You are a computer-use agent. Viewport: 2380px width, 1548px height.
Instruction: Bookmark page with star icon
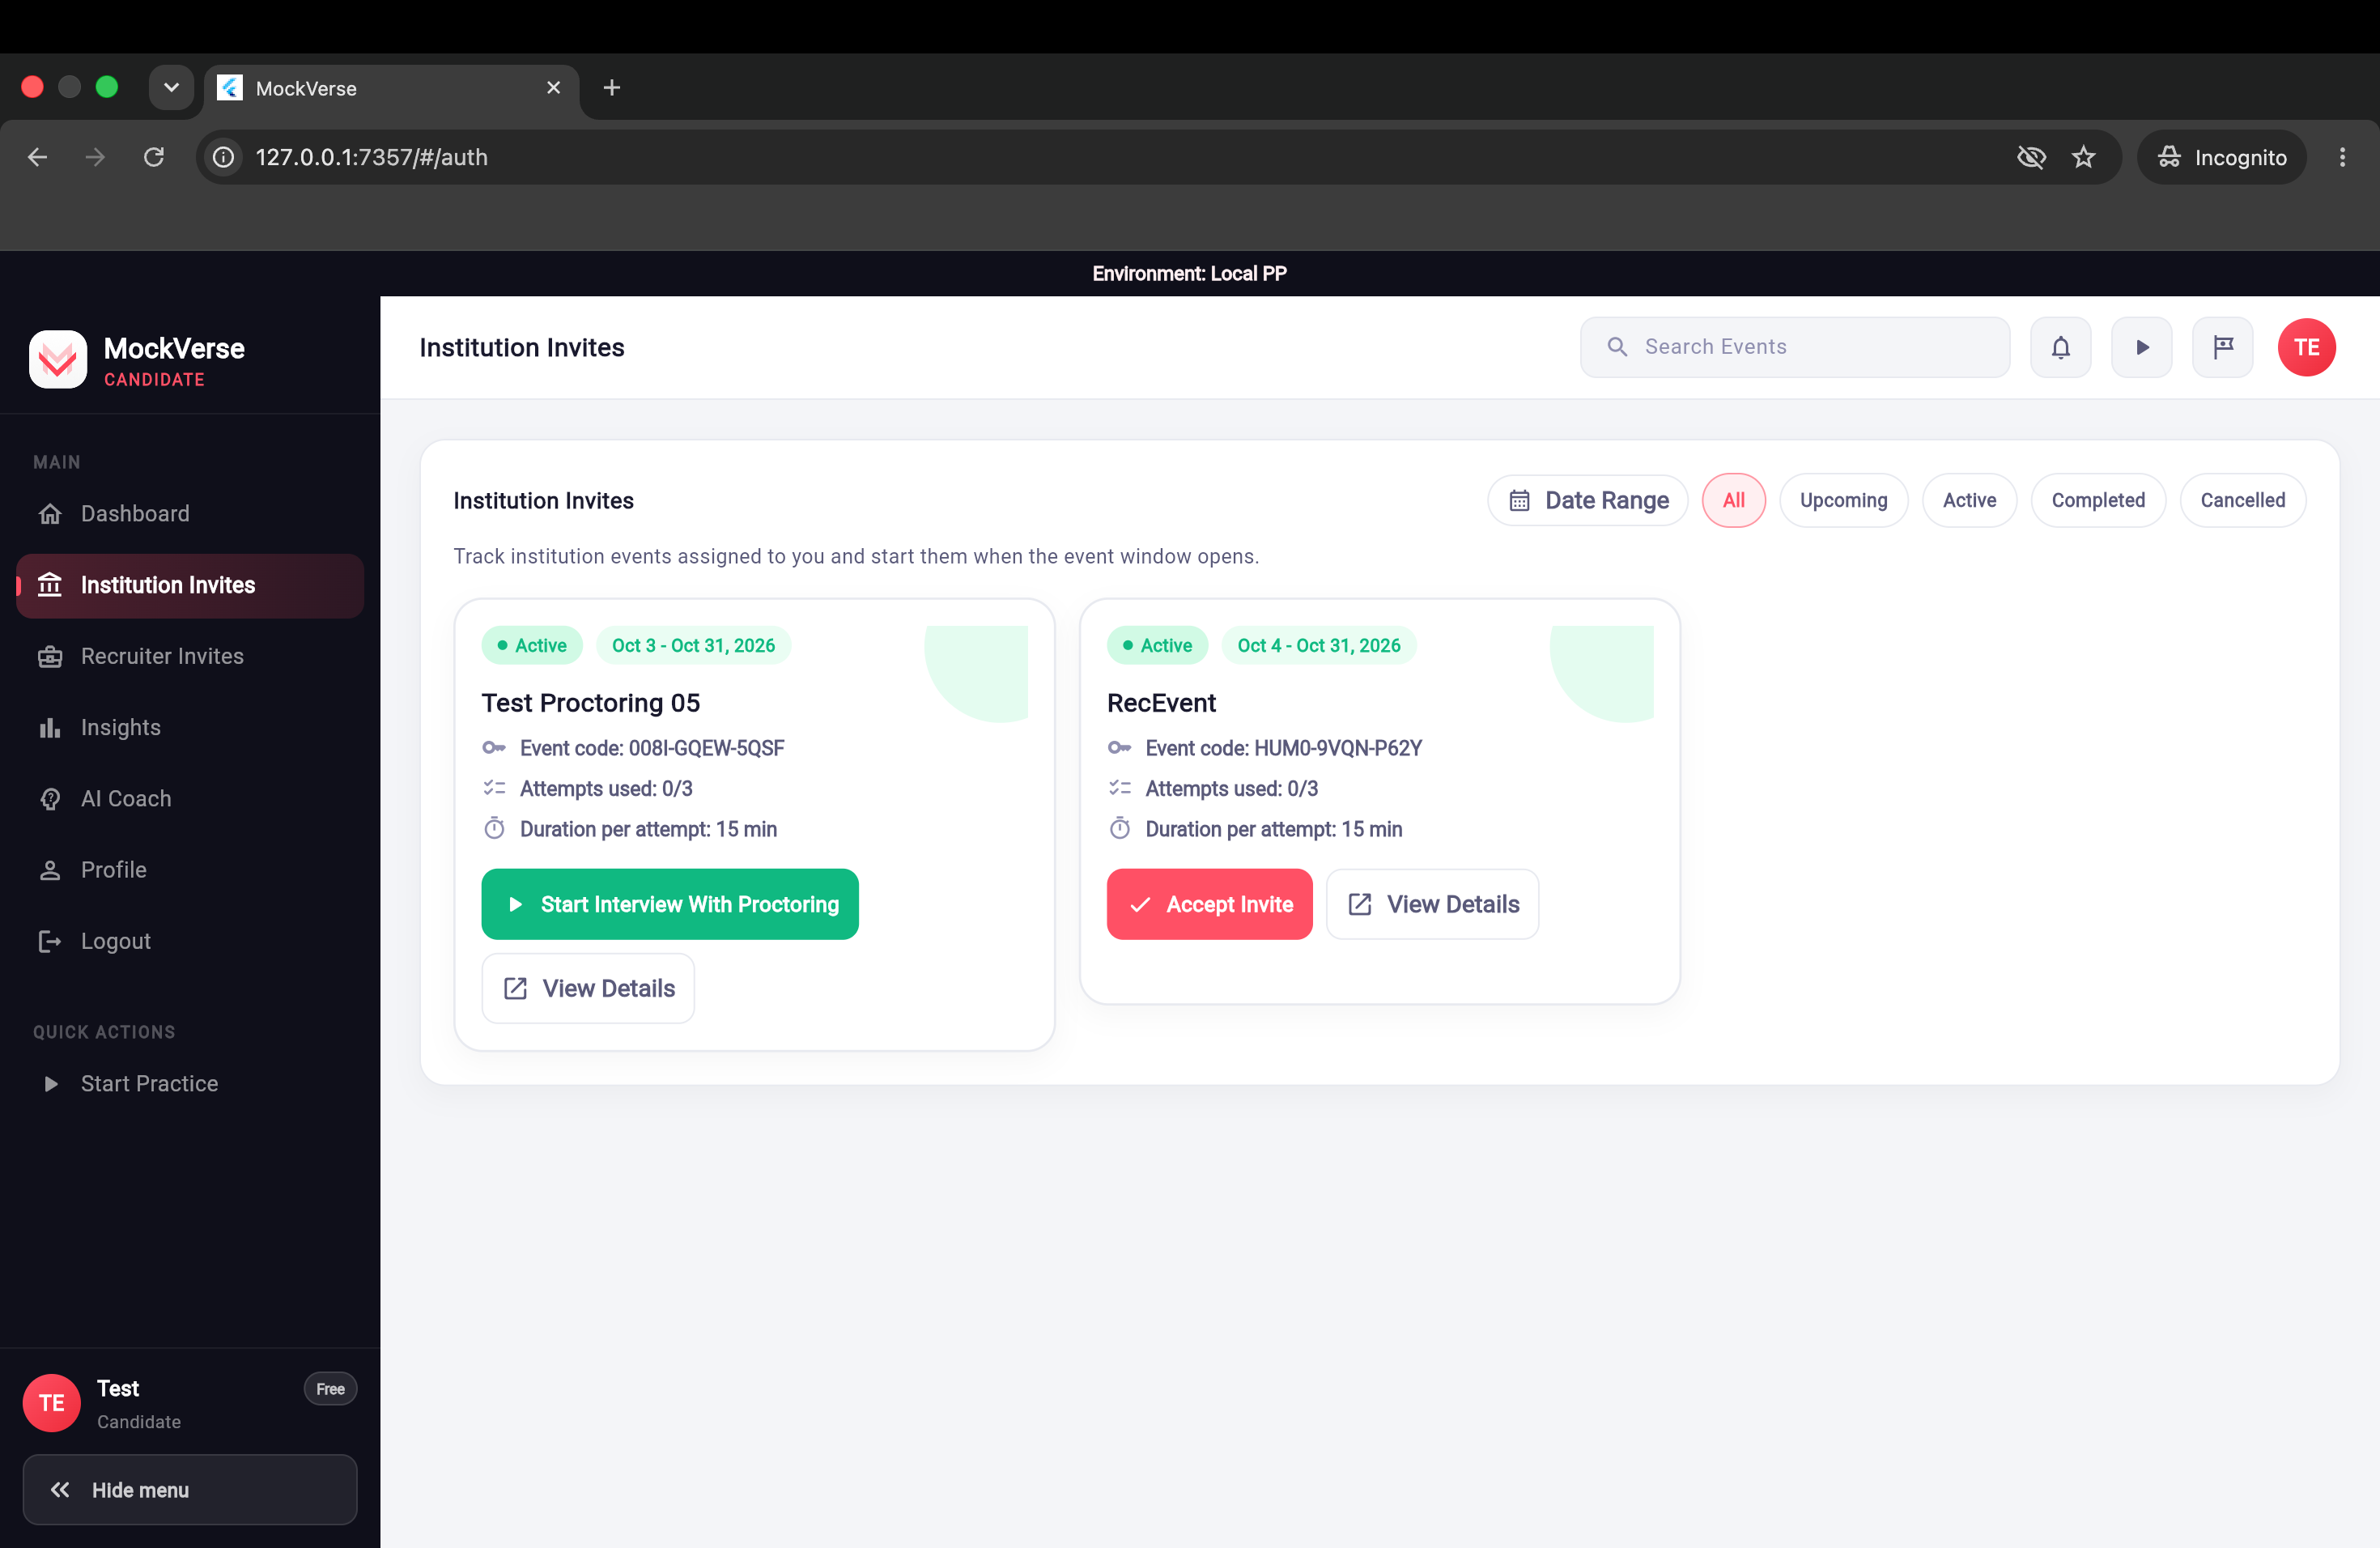point(2083,157)
